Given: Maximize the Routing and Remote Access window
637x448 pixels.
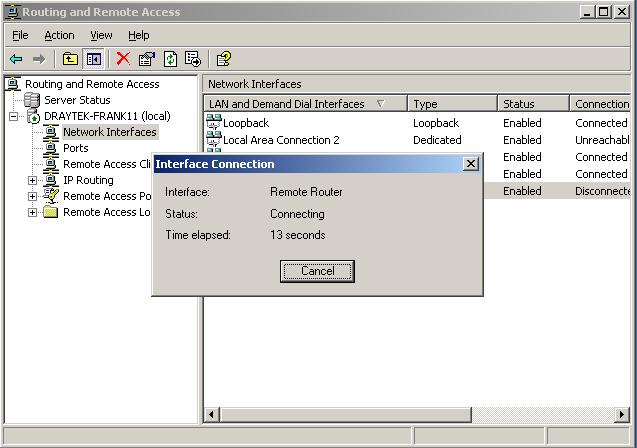Looking at the screenshot, I should click(x=603, y=12).
